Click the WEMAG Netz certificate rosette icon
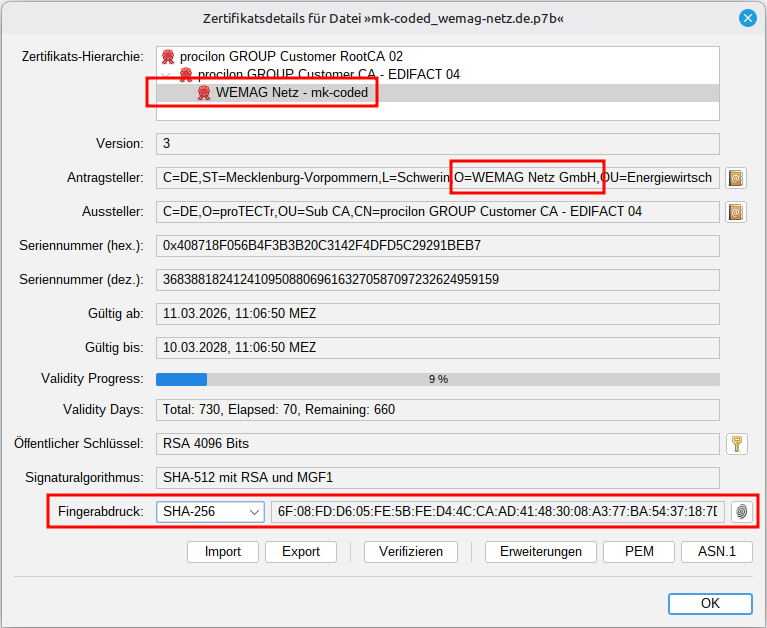The image size is (767, 628). [x=204, y=92]
